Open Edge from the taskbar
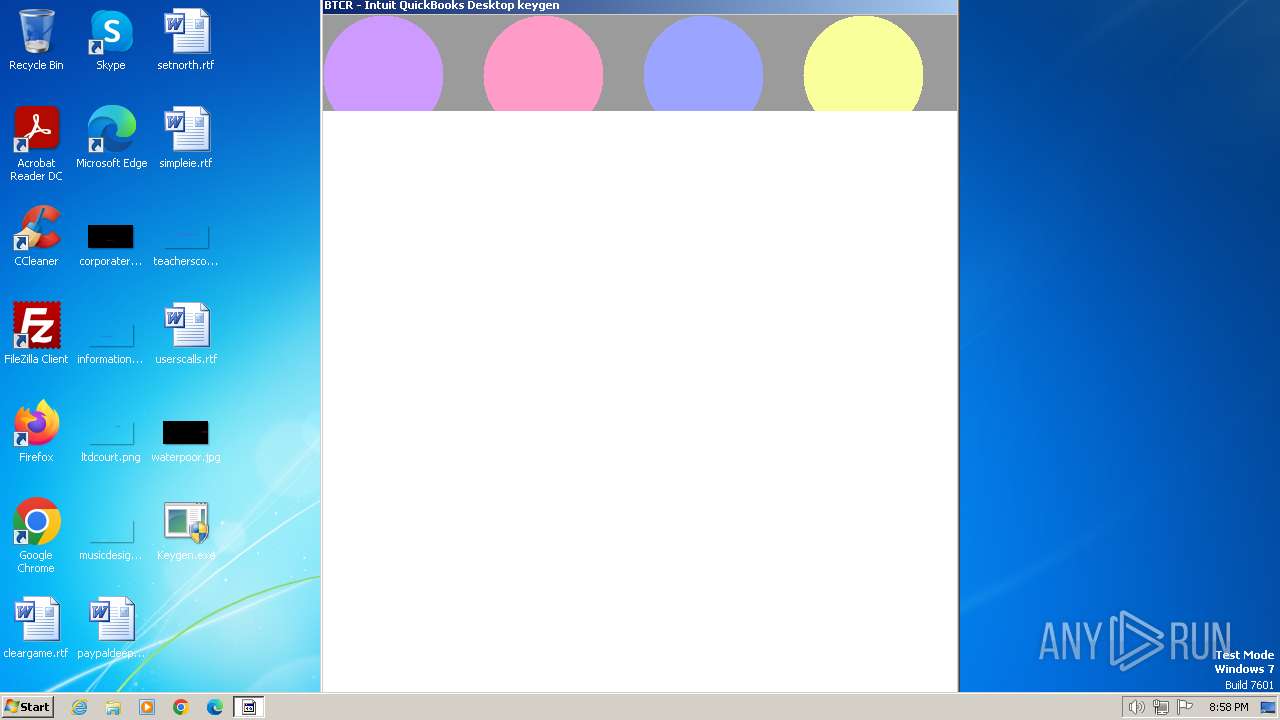 click(215, 707)
